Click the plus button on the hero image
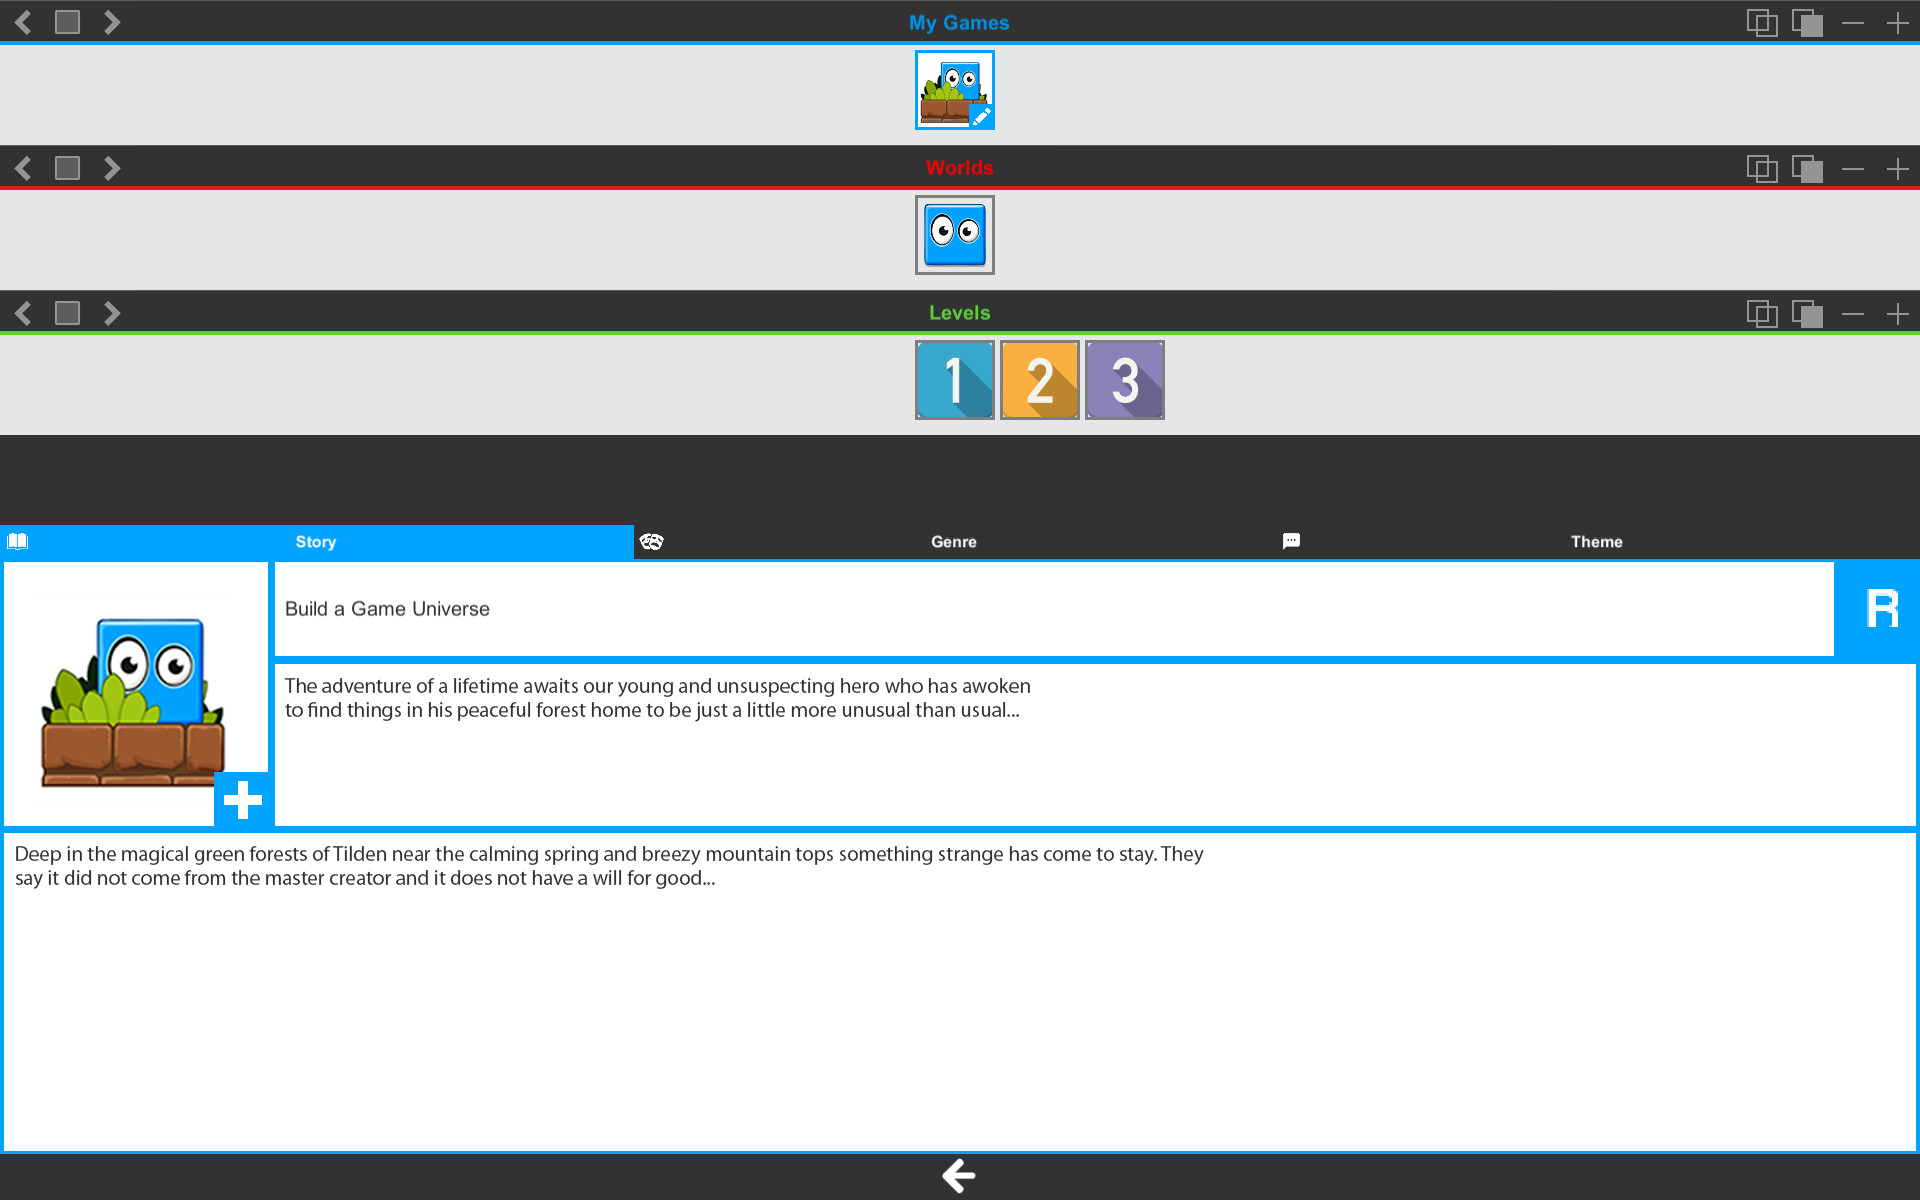This screenshot has width=1920, height=1200. (x=243, y=799)
